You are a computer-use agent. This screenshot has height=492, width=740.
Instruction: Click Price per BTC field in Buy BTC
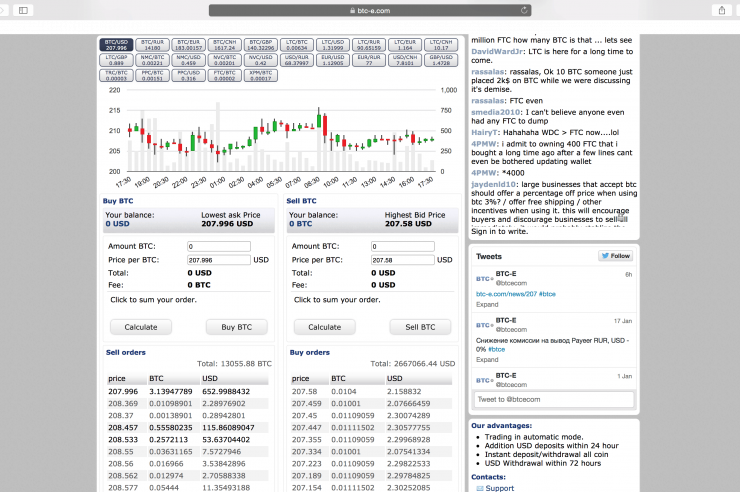[x=219, y=260]
